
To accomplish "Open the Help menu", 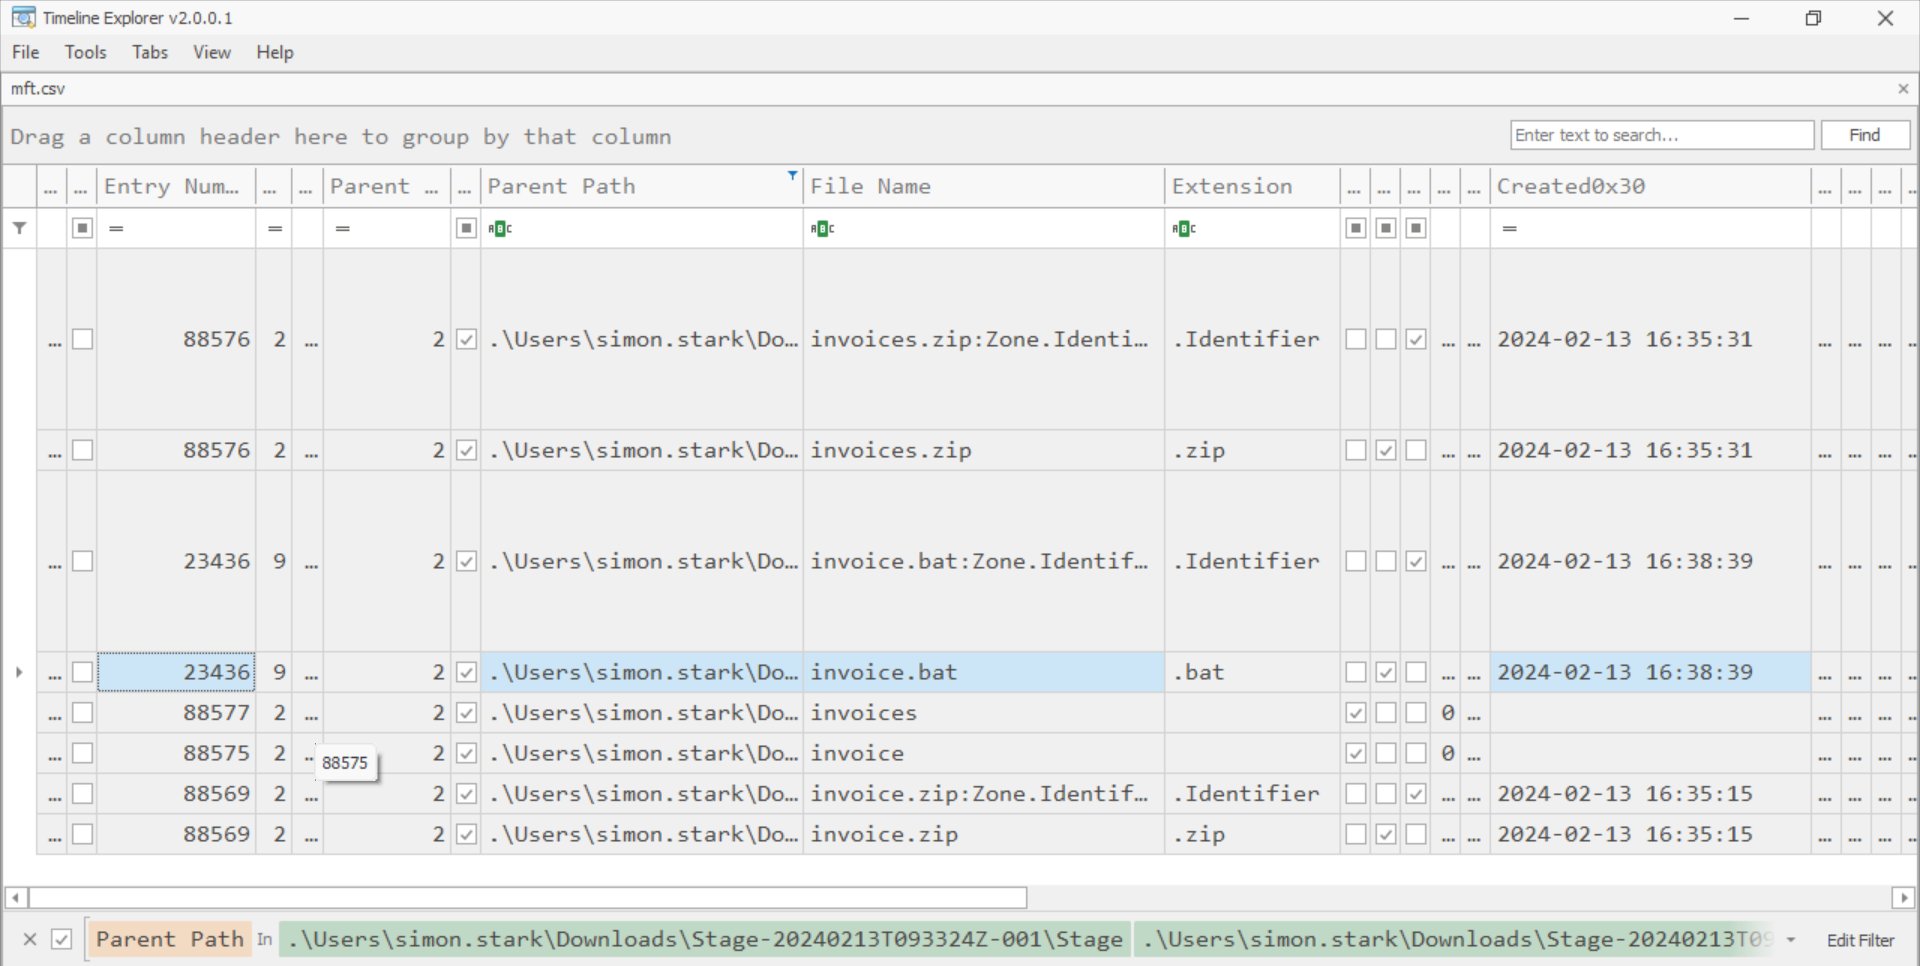I will click(x=275, y=52).
